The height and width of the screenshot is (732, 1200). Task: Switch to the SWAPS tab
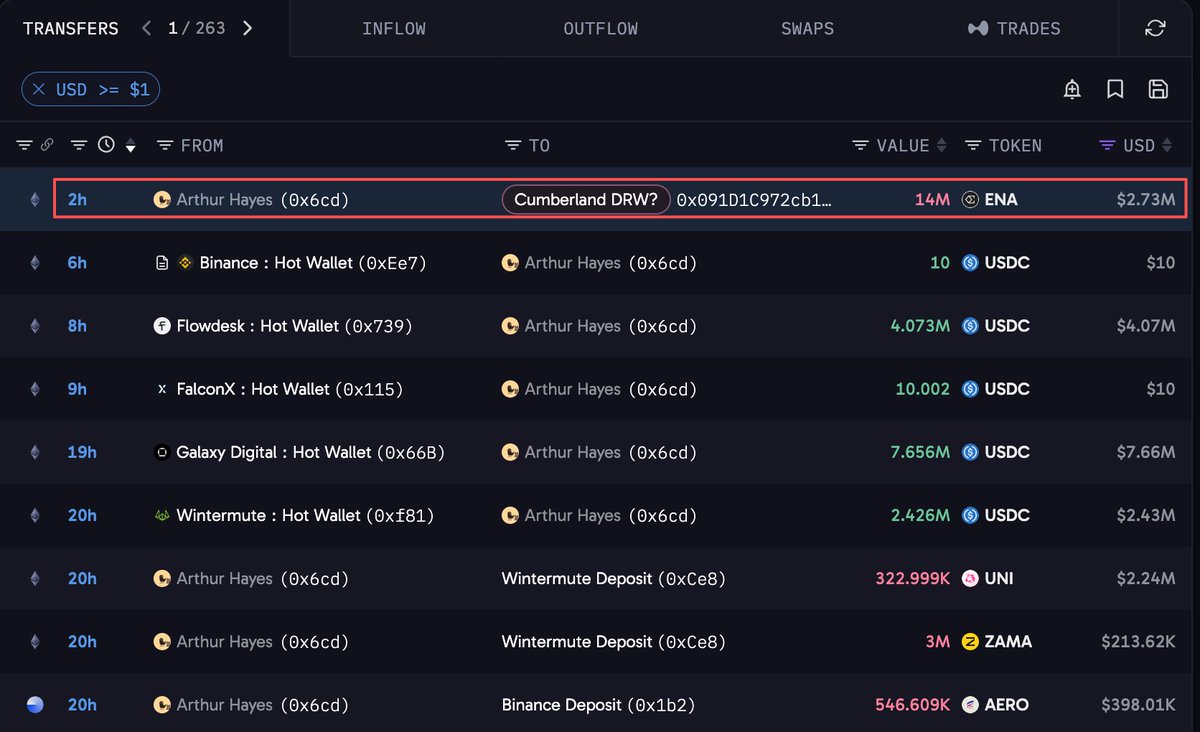(x=807, y=28)
